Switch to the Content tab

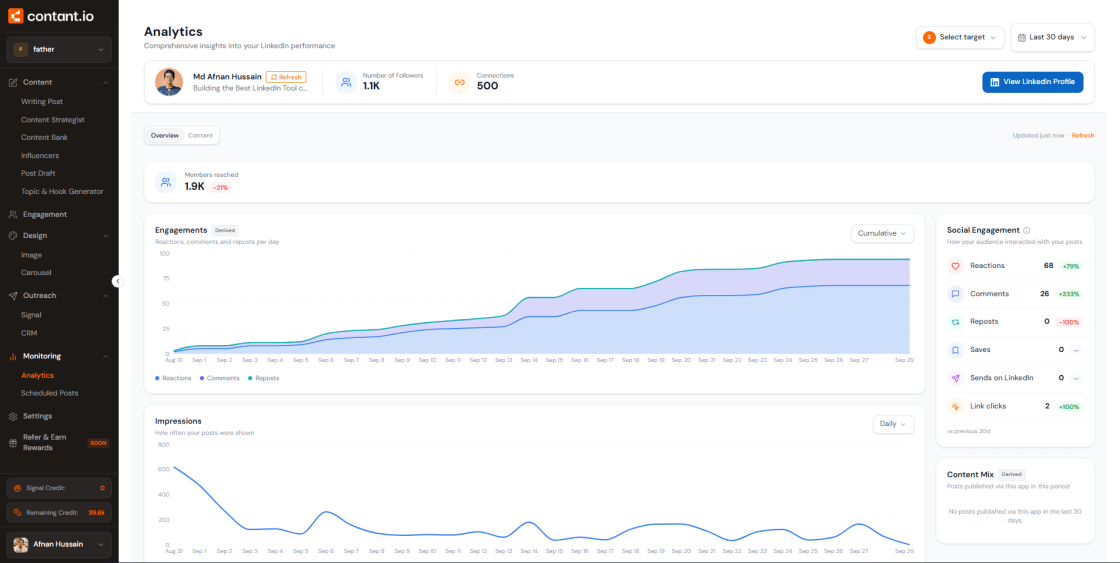click(201, 135)
